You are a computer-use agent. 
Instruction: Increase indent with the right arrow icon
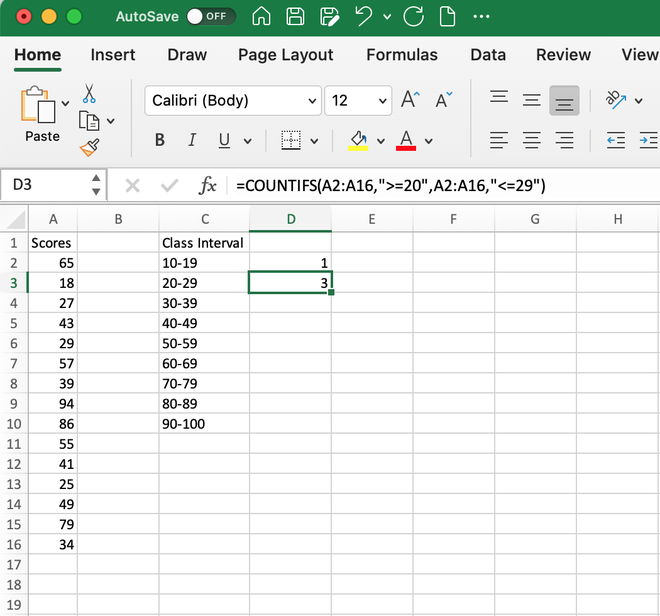[649, 140]
